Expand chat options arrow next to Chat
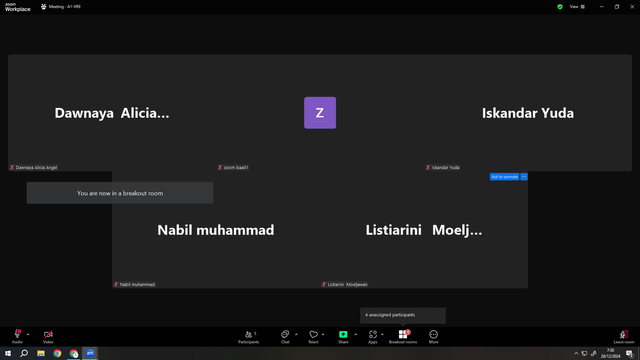Screen dimensions: 640x360 [x=296, y=334]
